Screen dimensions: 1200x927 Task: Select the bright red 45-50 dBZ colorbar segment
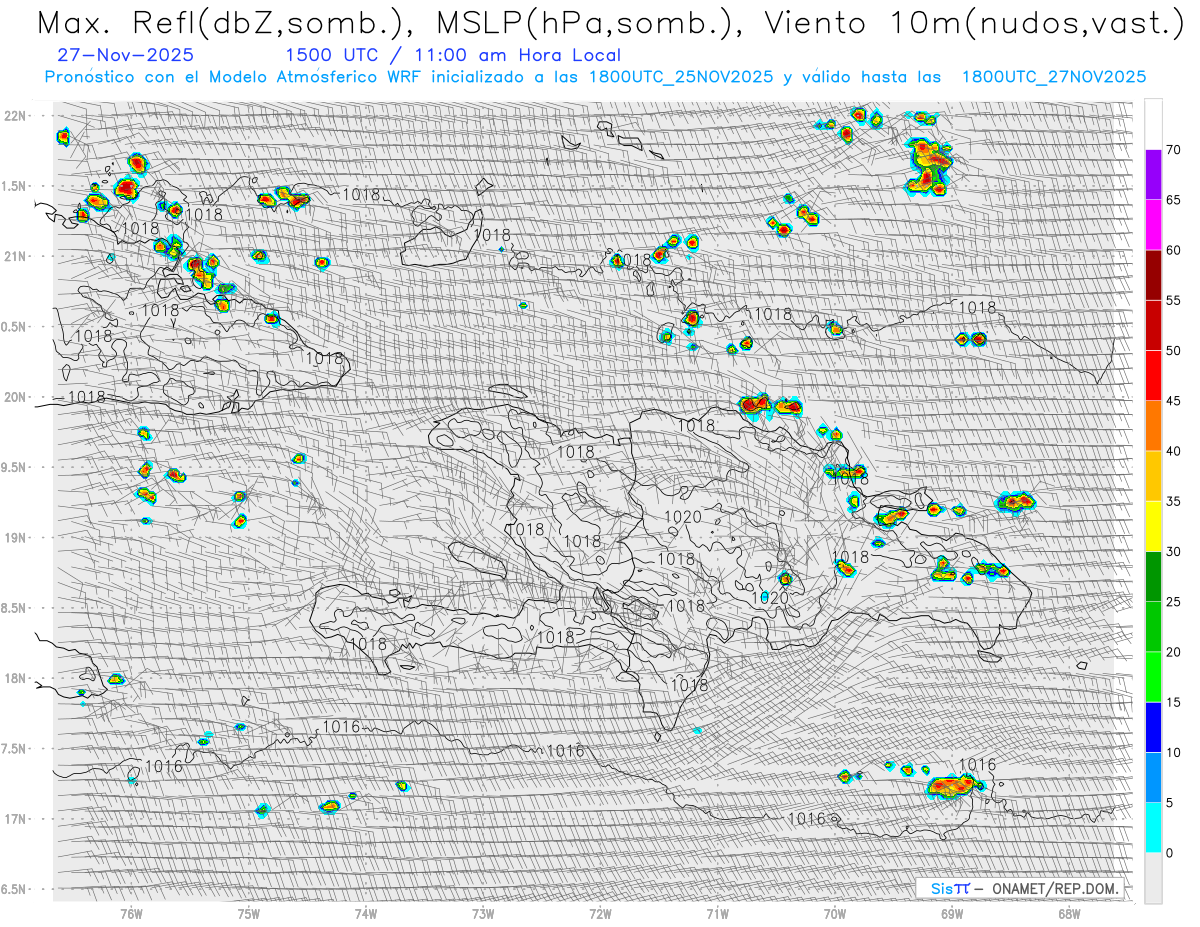(1154, 376)
